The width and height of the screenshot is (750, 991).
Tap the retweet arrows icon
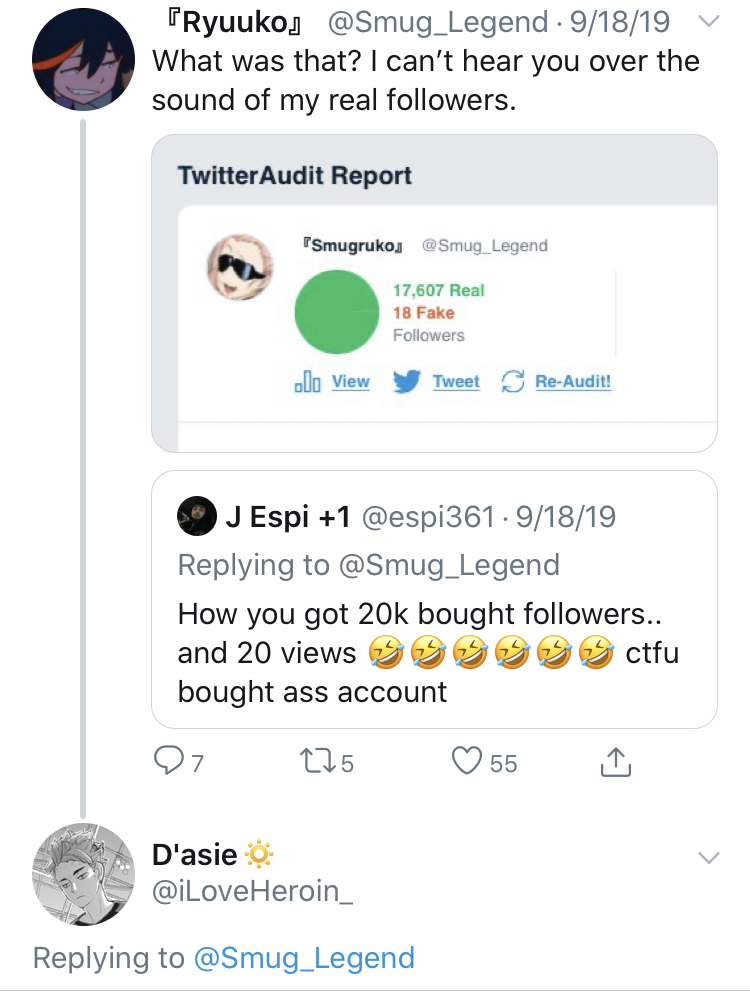pyautogui.click(x=316, y=762)
